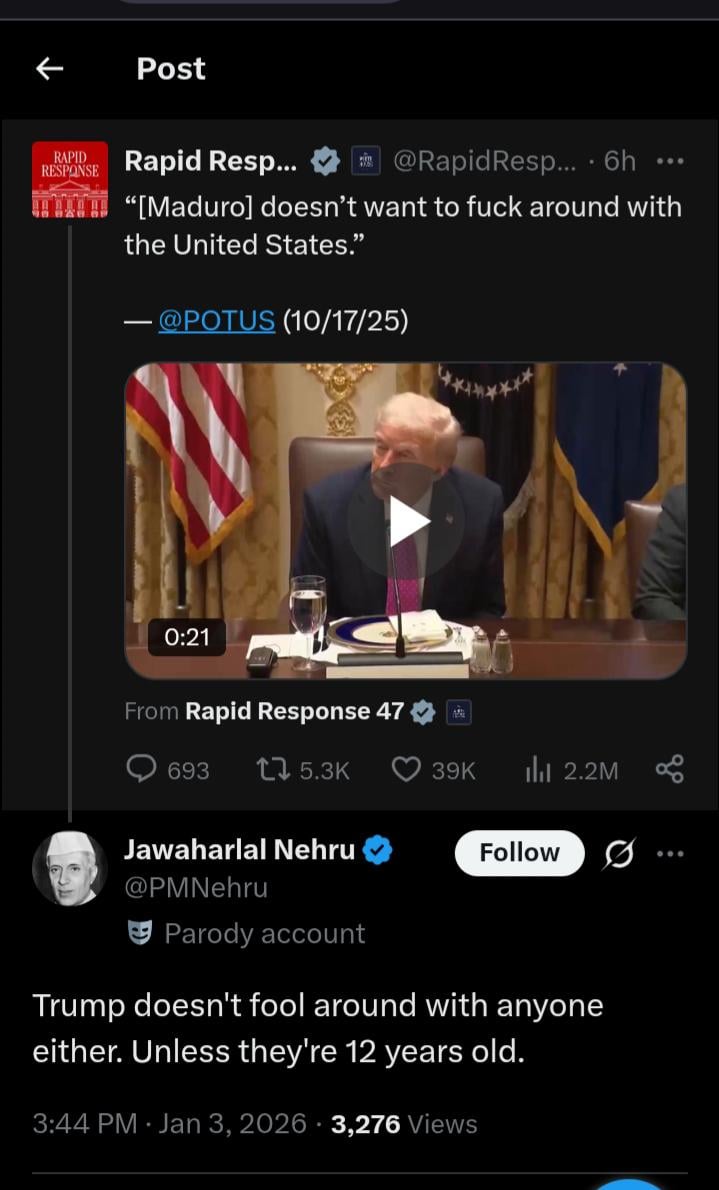Follow the Jawaharlal Nehru account
Image resolution: width=719 pixels, height=1190 pixels.
click(519, 853)
